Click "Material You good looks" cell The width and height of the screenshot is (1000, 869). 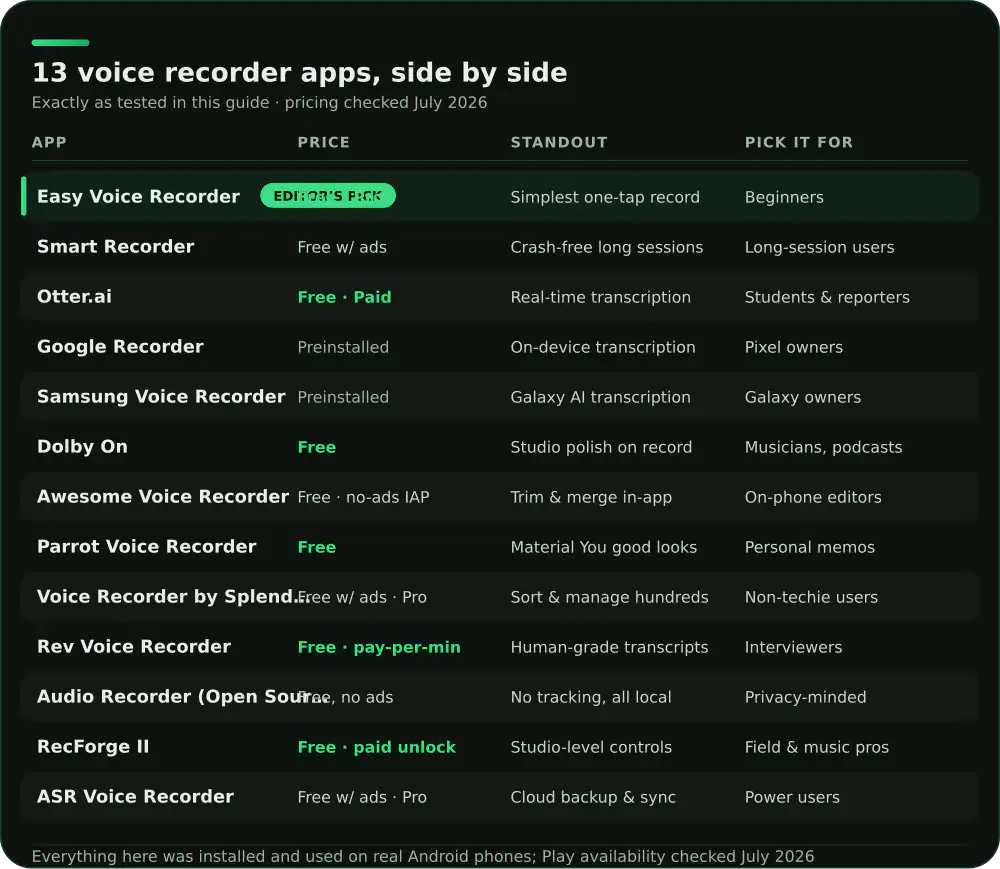click(x=603, y=547)
